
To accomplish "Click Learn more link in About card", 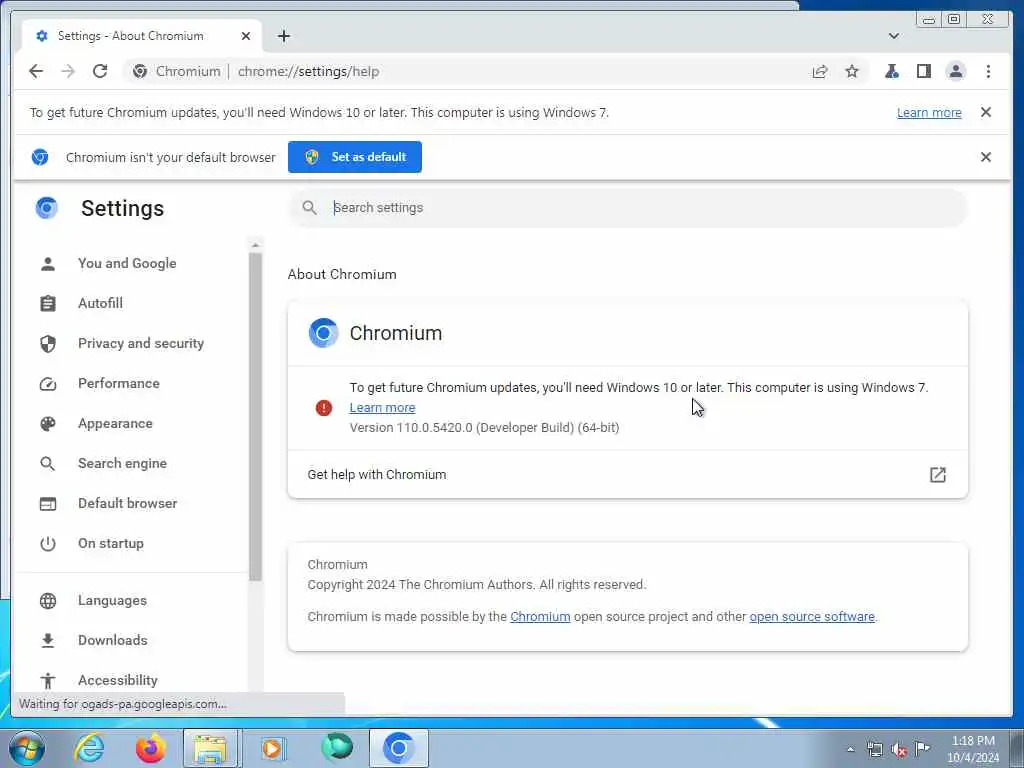I will pyautogui.click(x=382, y=408).
